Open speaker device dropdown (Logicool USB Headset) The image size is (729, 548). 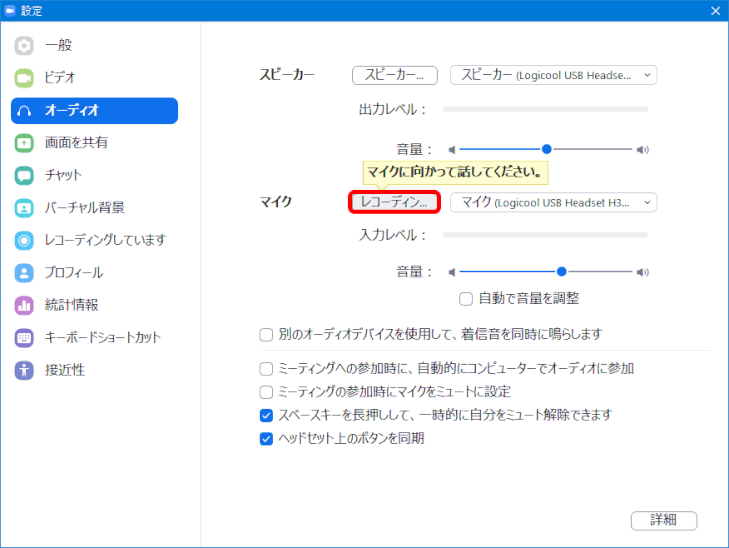pyautogui.click(x=553, y=75)
